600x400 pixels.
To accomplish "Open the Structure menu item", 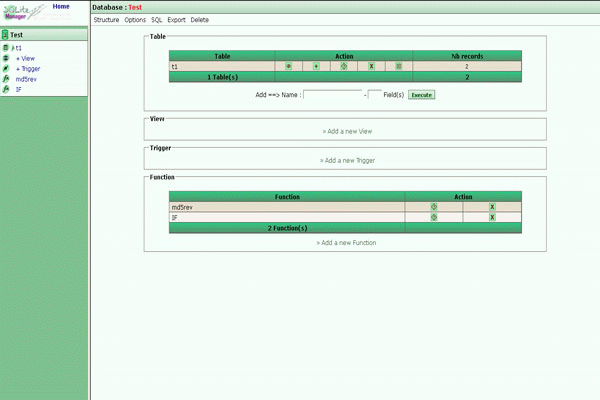I will point(106,20).
